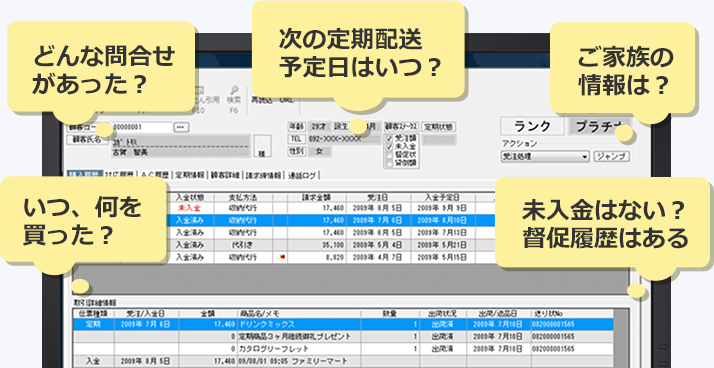
Task: Toggle the checked 未入金 checkbox
Action: [388, 147]
